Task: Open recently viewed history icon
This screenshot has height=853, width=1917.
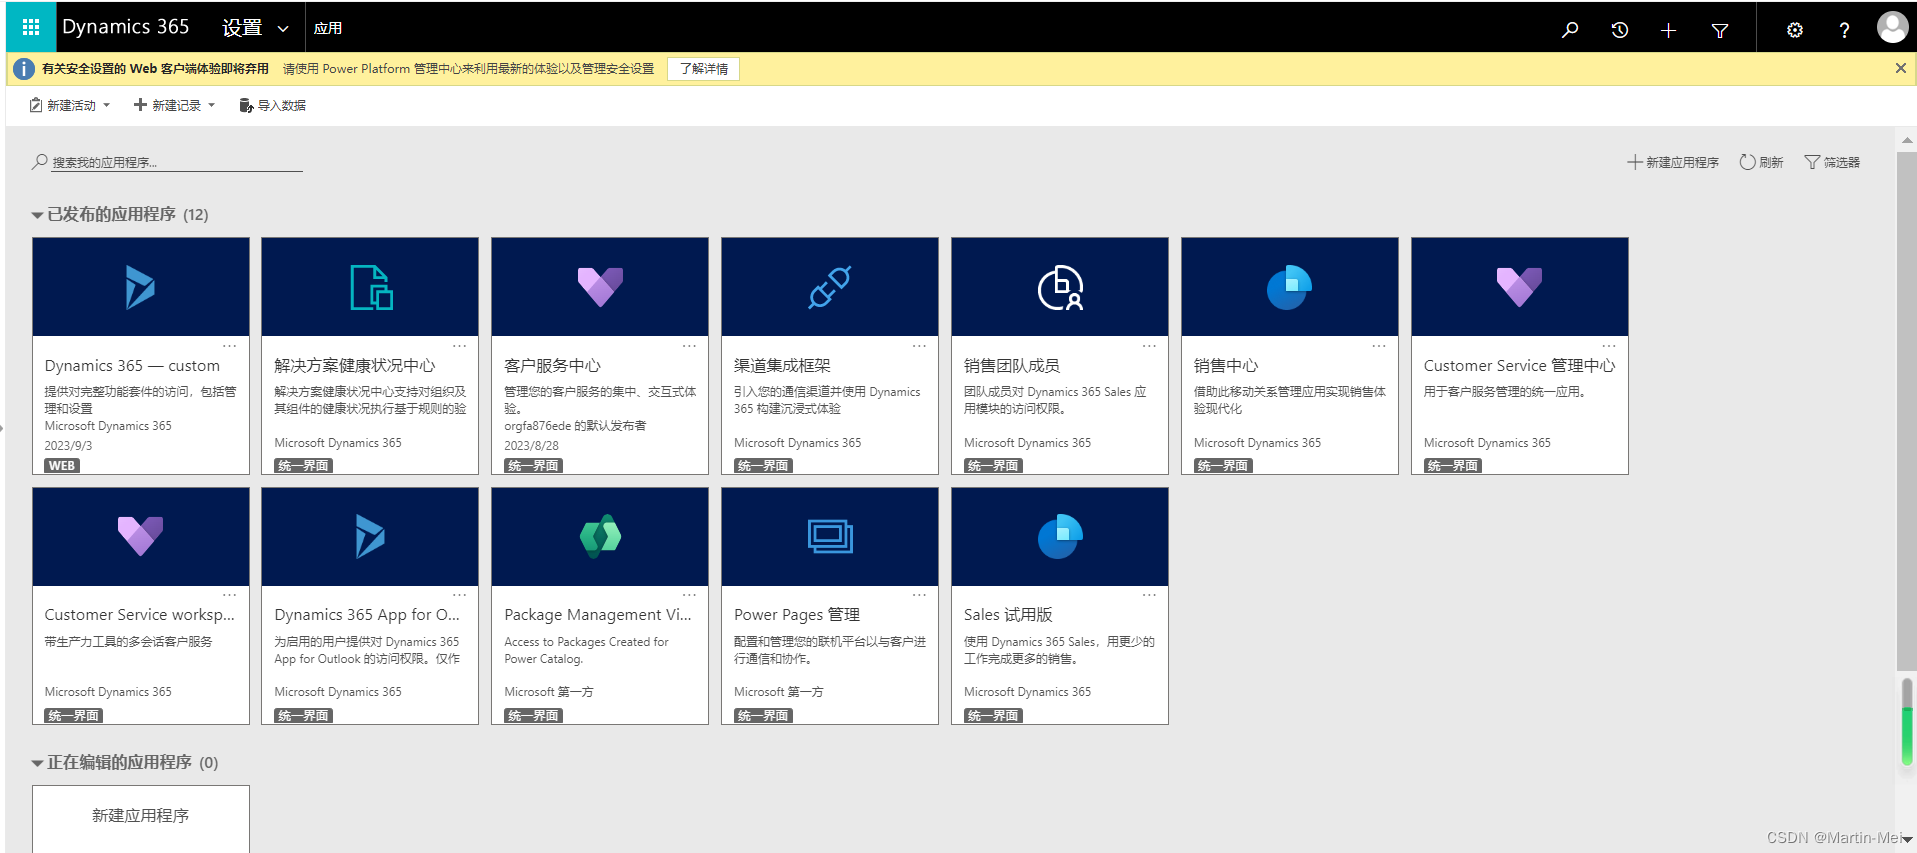Action: click(1620, 30)
